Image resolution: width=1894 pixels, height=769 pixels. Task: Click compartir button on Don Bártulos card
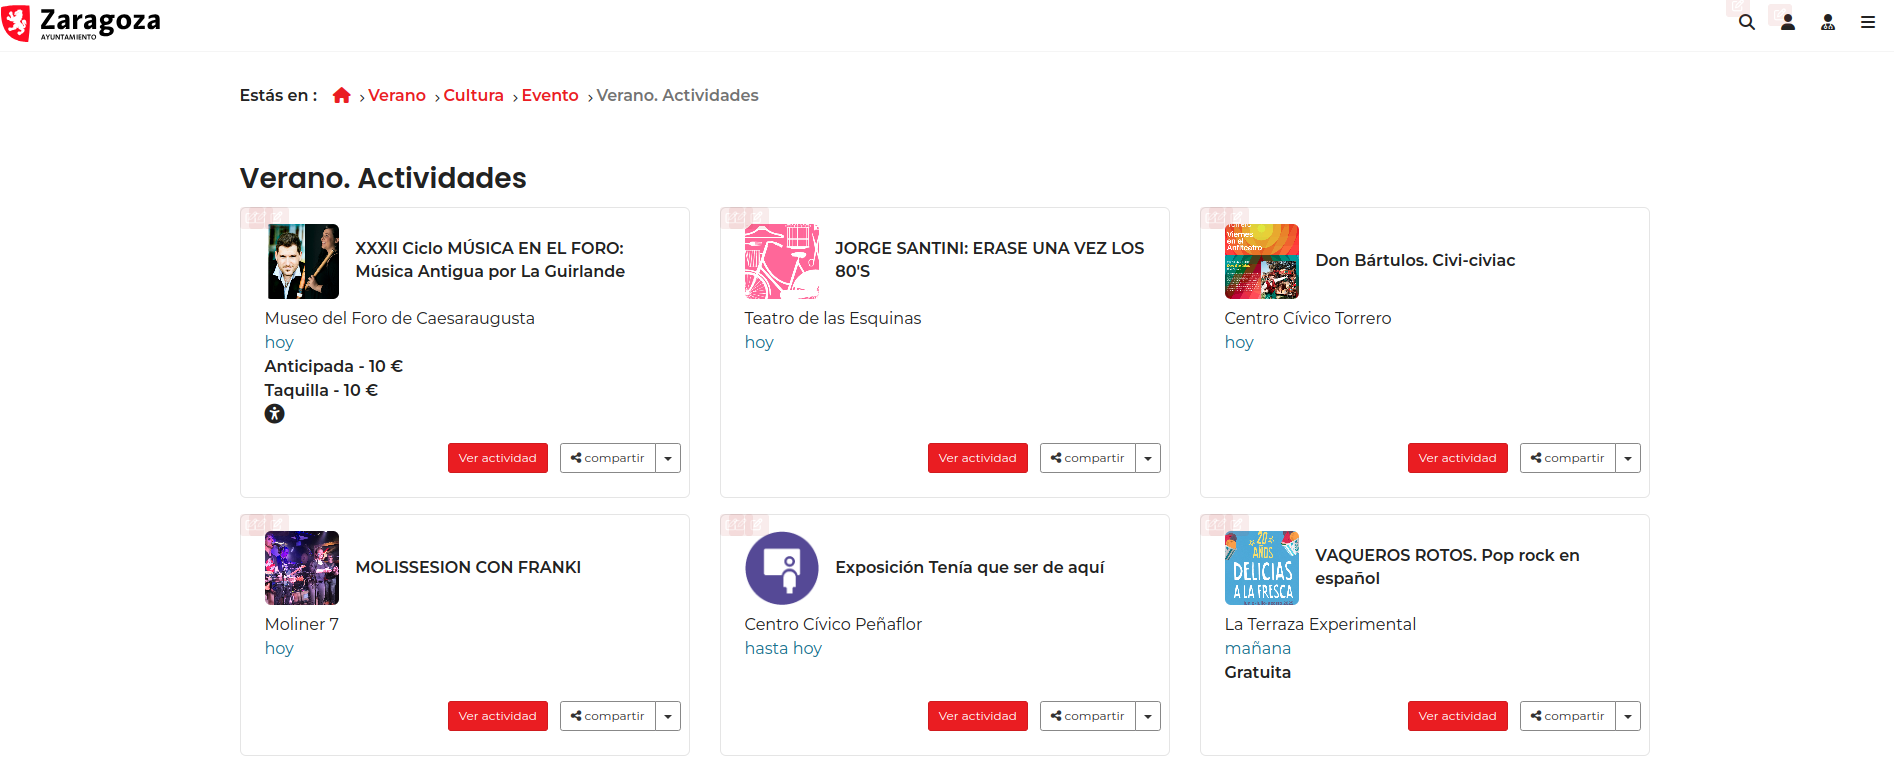(x=1567, y=458)
